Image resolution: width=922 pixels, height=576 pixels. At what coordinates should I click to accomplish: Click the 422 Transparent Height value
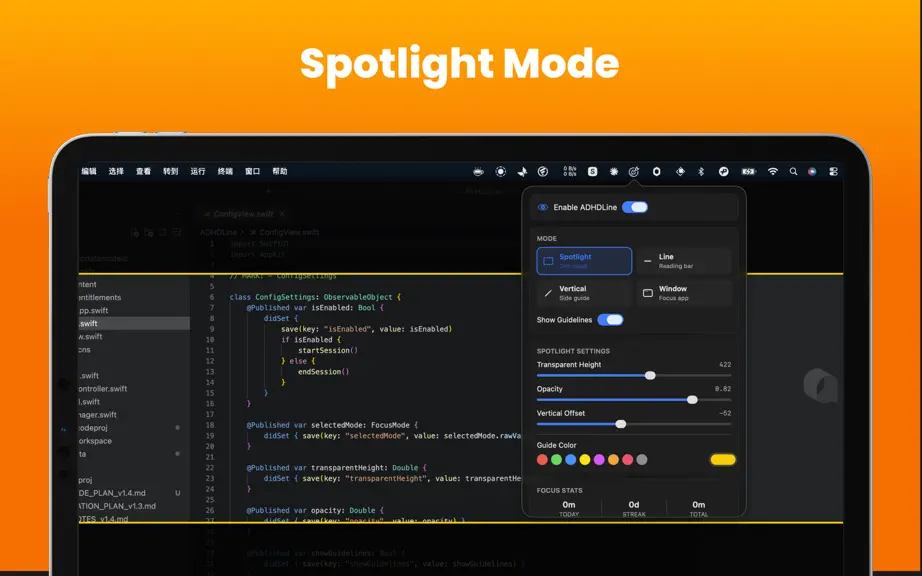[725, 364]
